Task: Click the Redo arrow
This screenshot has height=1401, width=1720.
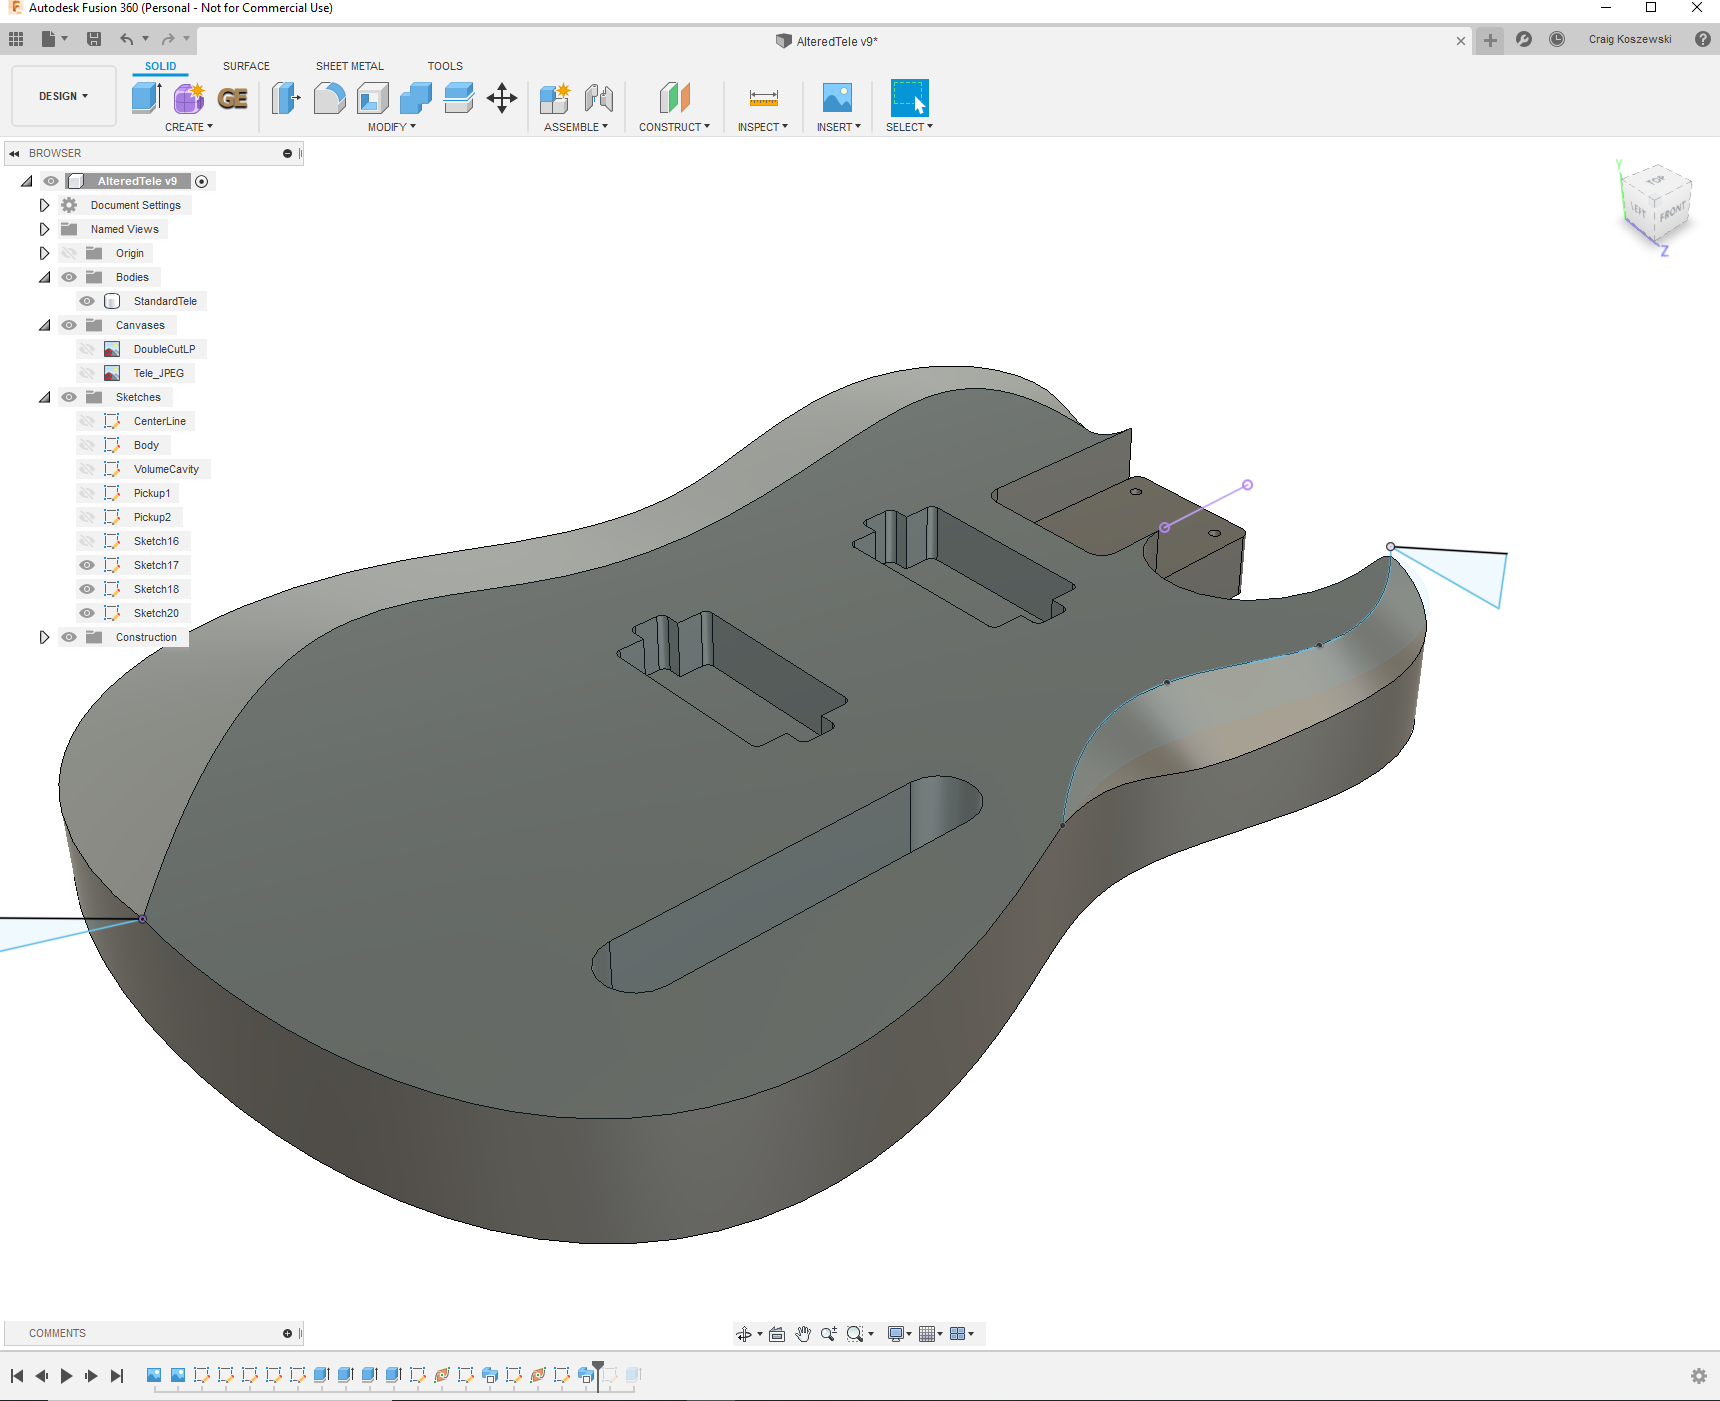Action: coord(168,39)
